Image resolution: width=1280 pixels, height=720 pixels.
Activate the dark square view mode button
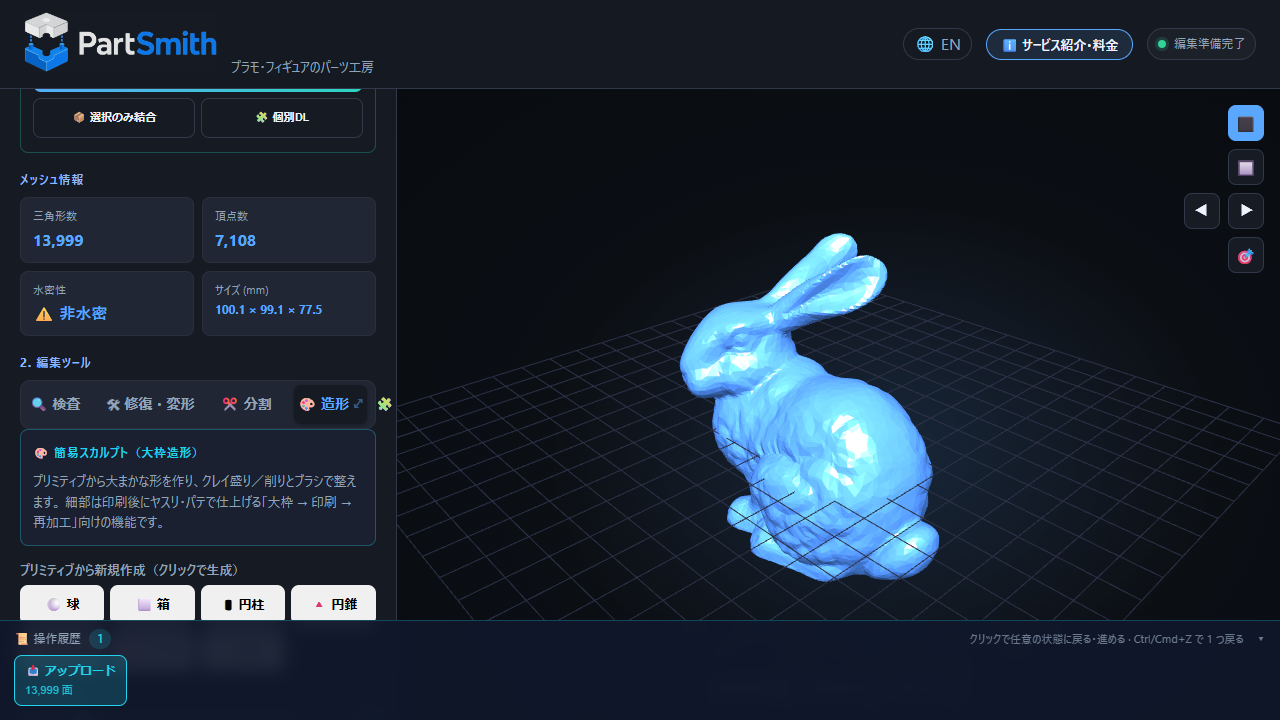click(x=1246, y=123)
